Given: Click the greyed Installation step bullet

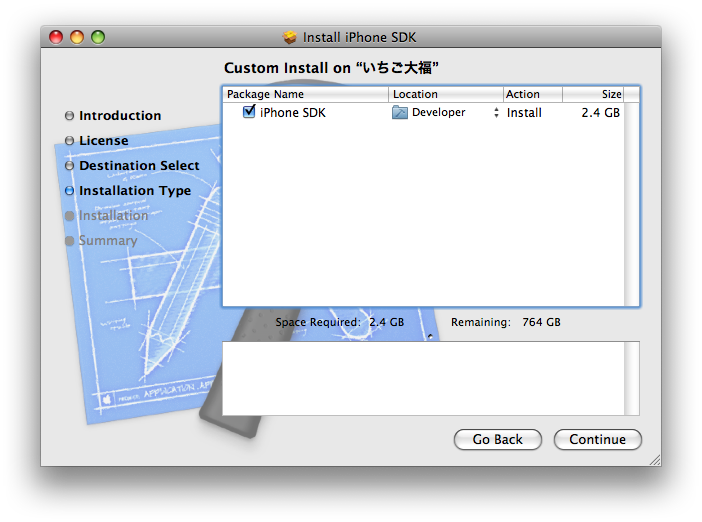Looking at the screenshot, I should pyautogui.click(x=69, y=216).
